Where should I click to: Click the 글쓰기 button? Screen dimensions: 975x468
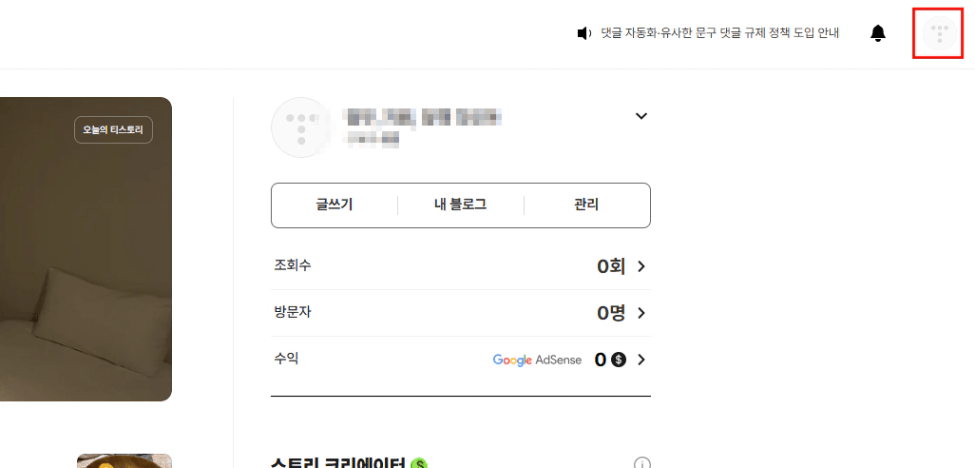click(x=334, y=205)
